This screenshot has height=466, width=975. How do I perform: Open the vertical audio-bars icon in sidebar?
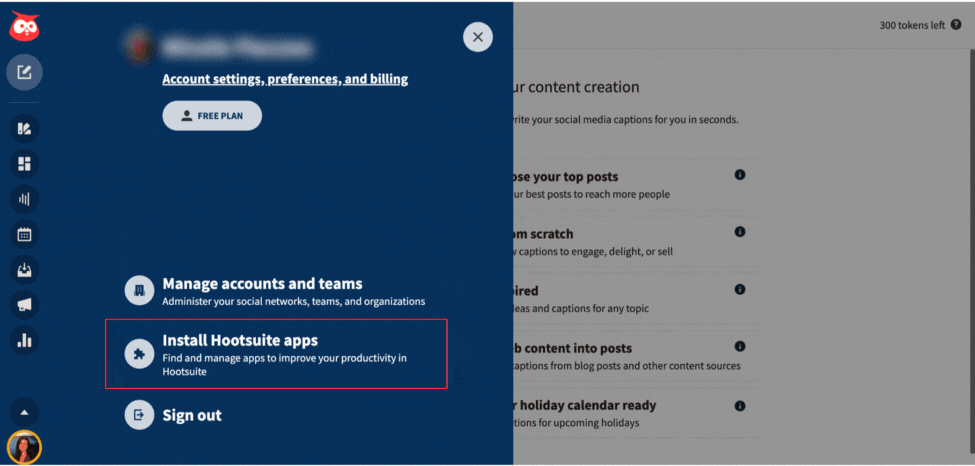[25, 200]
